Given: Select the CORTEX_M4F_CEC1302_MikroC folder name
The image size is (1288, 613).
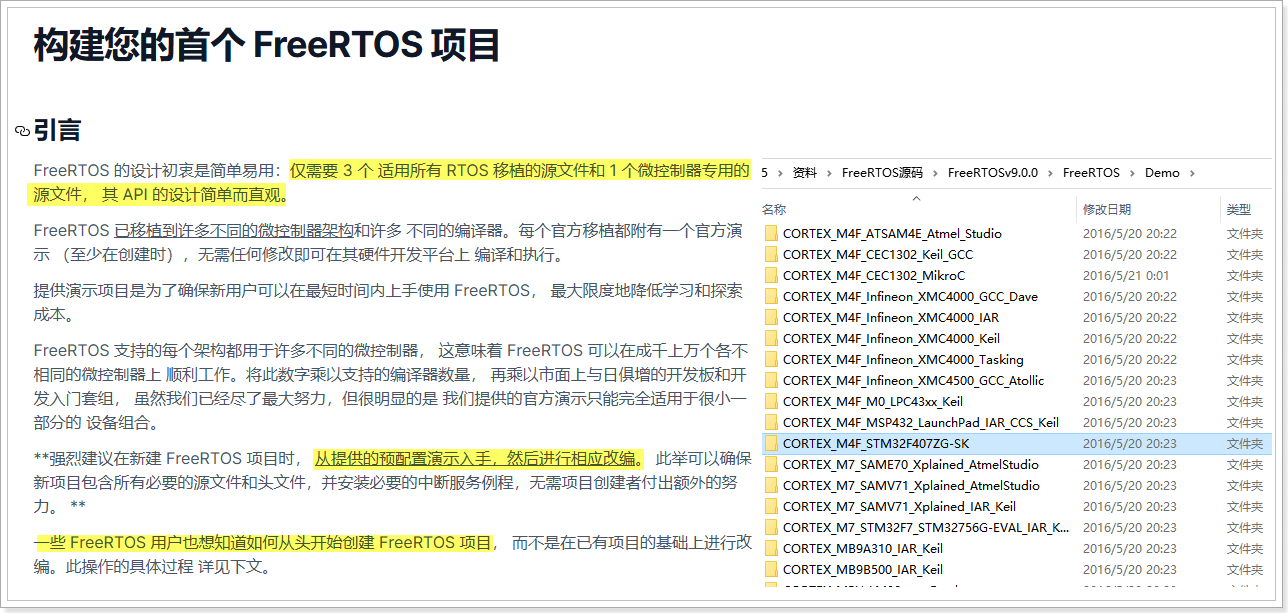Looking at the screenshot, I should (x=874, y=275).
